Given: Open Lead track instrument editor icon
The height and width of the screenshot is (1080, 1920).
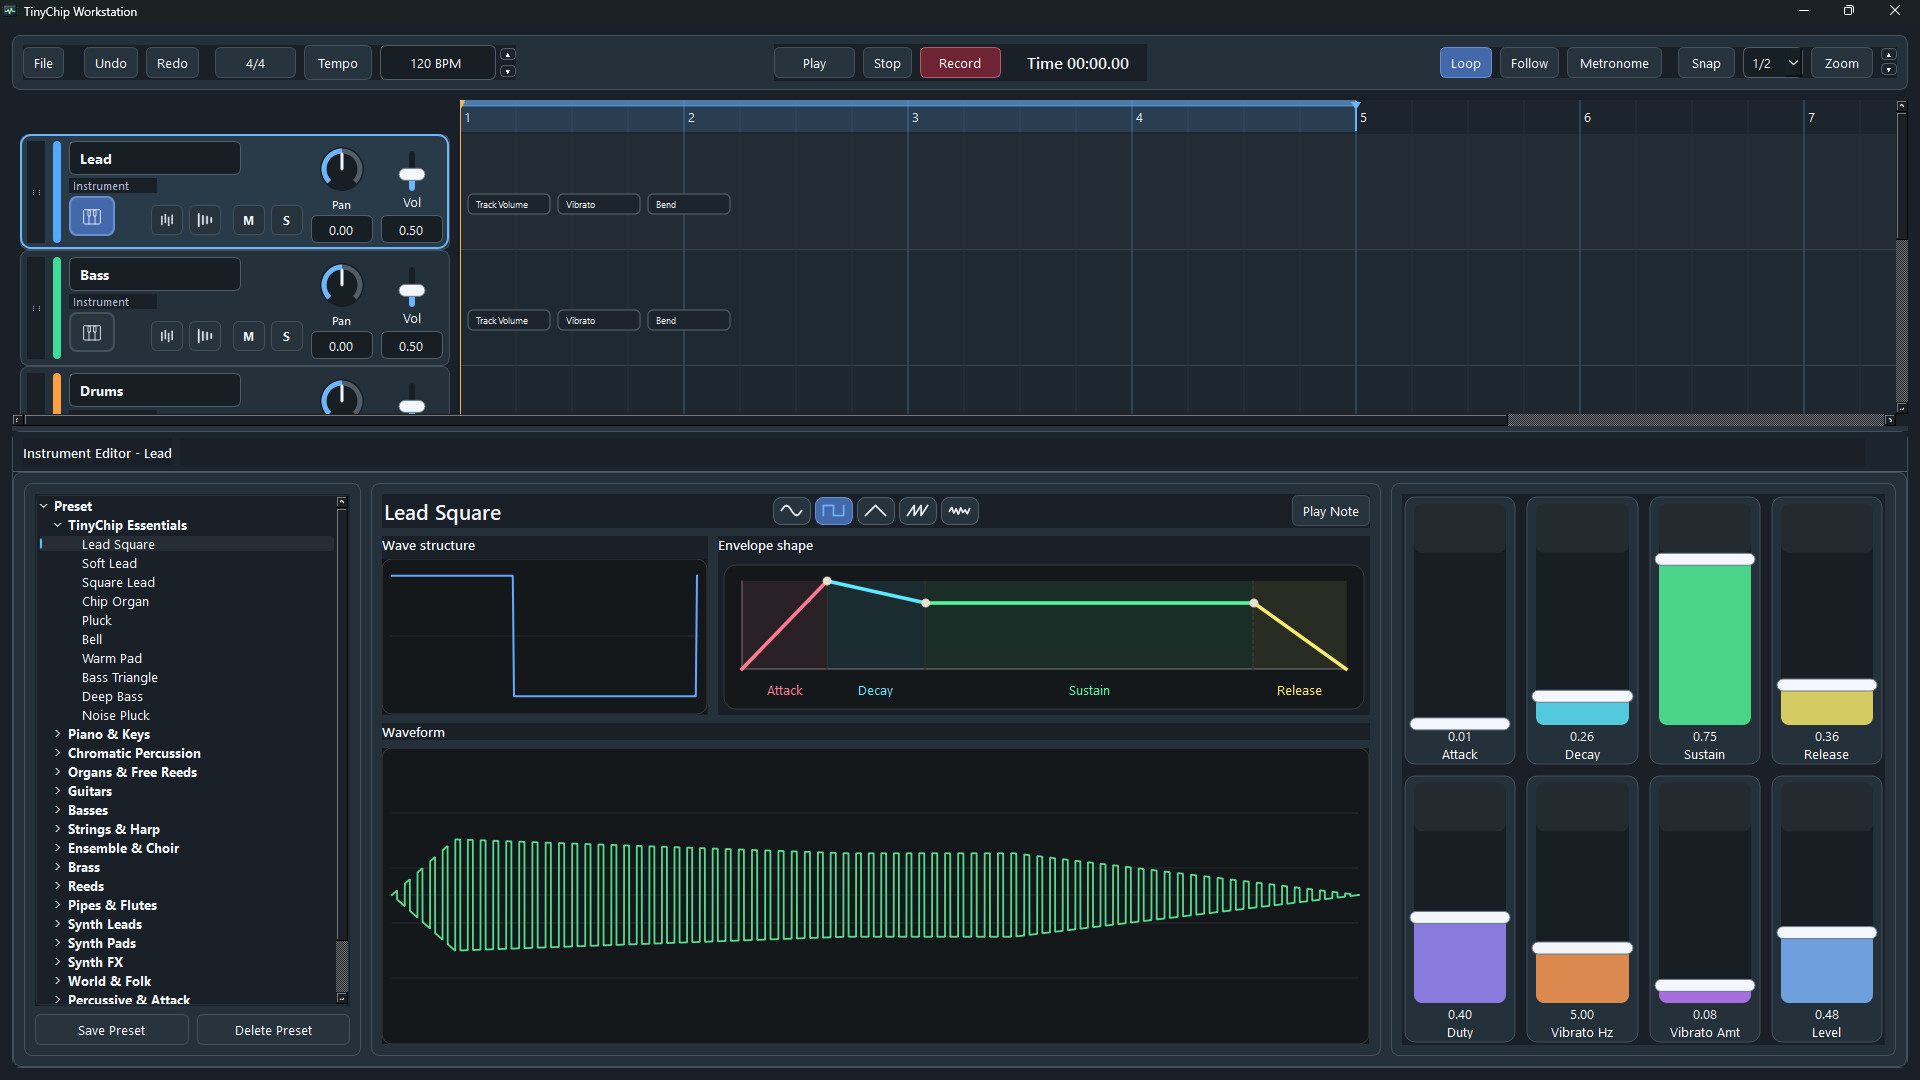Looking at the screenshot, I should [92, 217].
